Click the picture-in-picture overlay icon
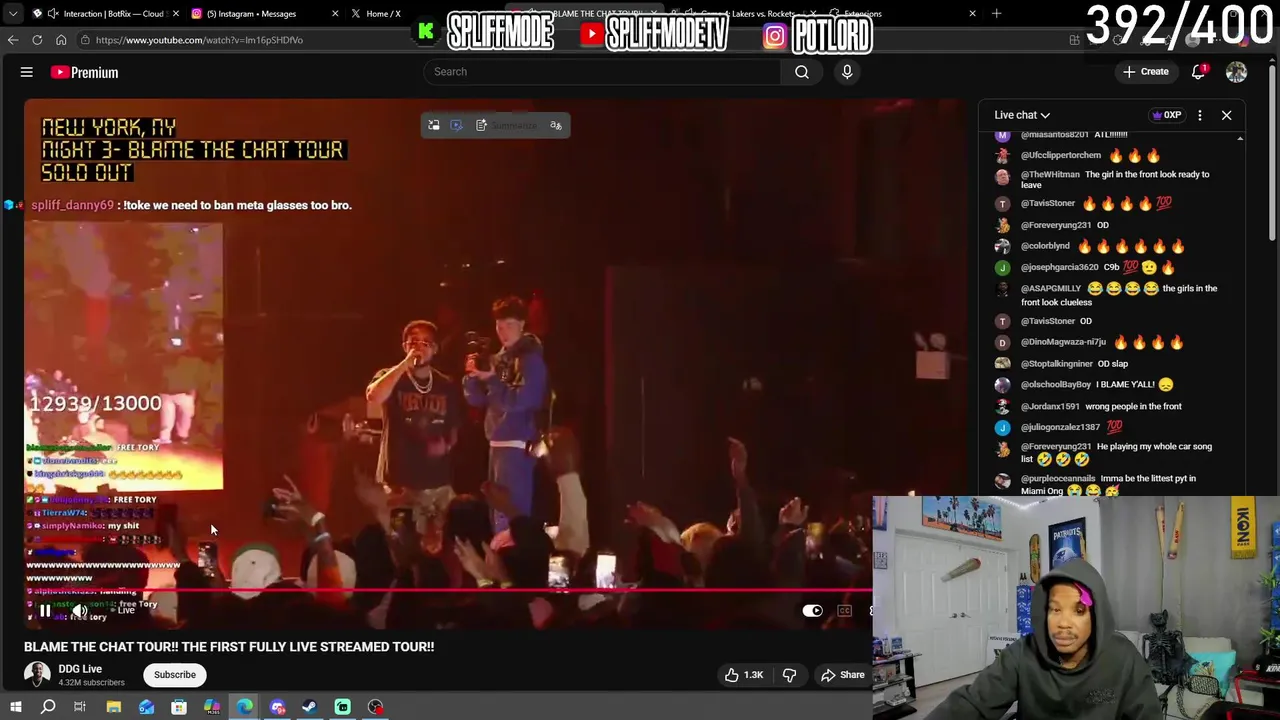Image resolution: width=1280 pixels, height=720 pixels. (434, 125)
